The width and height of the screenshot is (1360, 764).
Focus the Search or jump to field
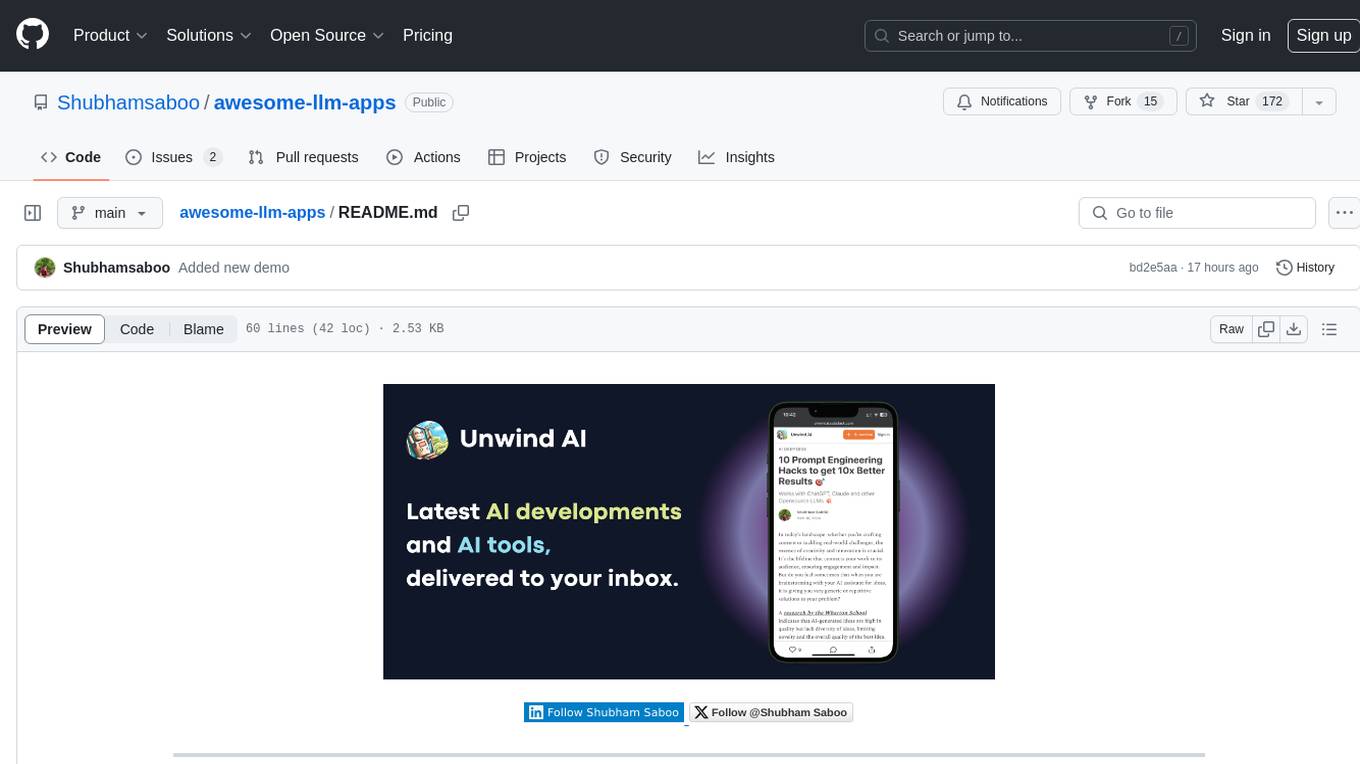tap(1032, 36)
